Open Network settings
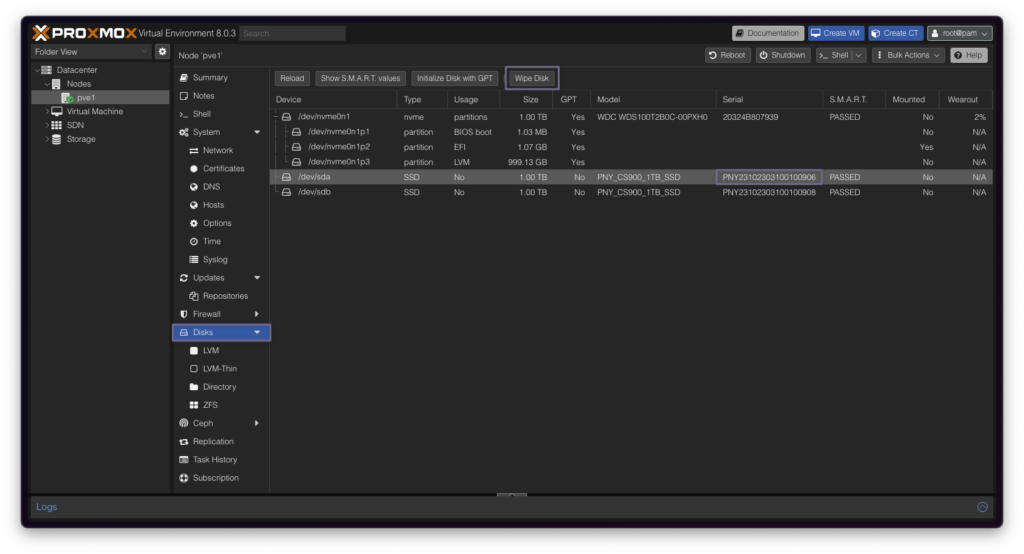This screenshot has height=554, width=1024. (217, 150)
